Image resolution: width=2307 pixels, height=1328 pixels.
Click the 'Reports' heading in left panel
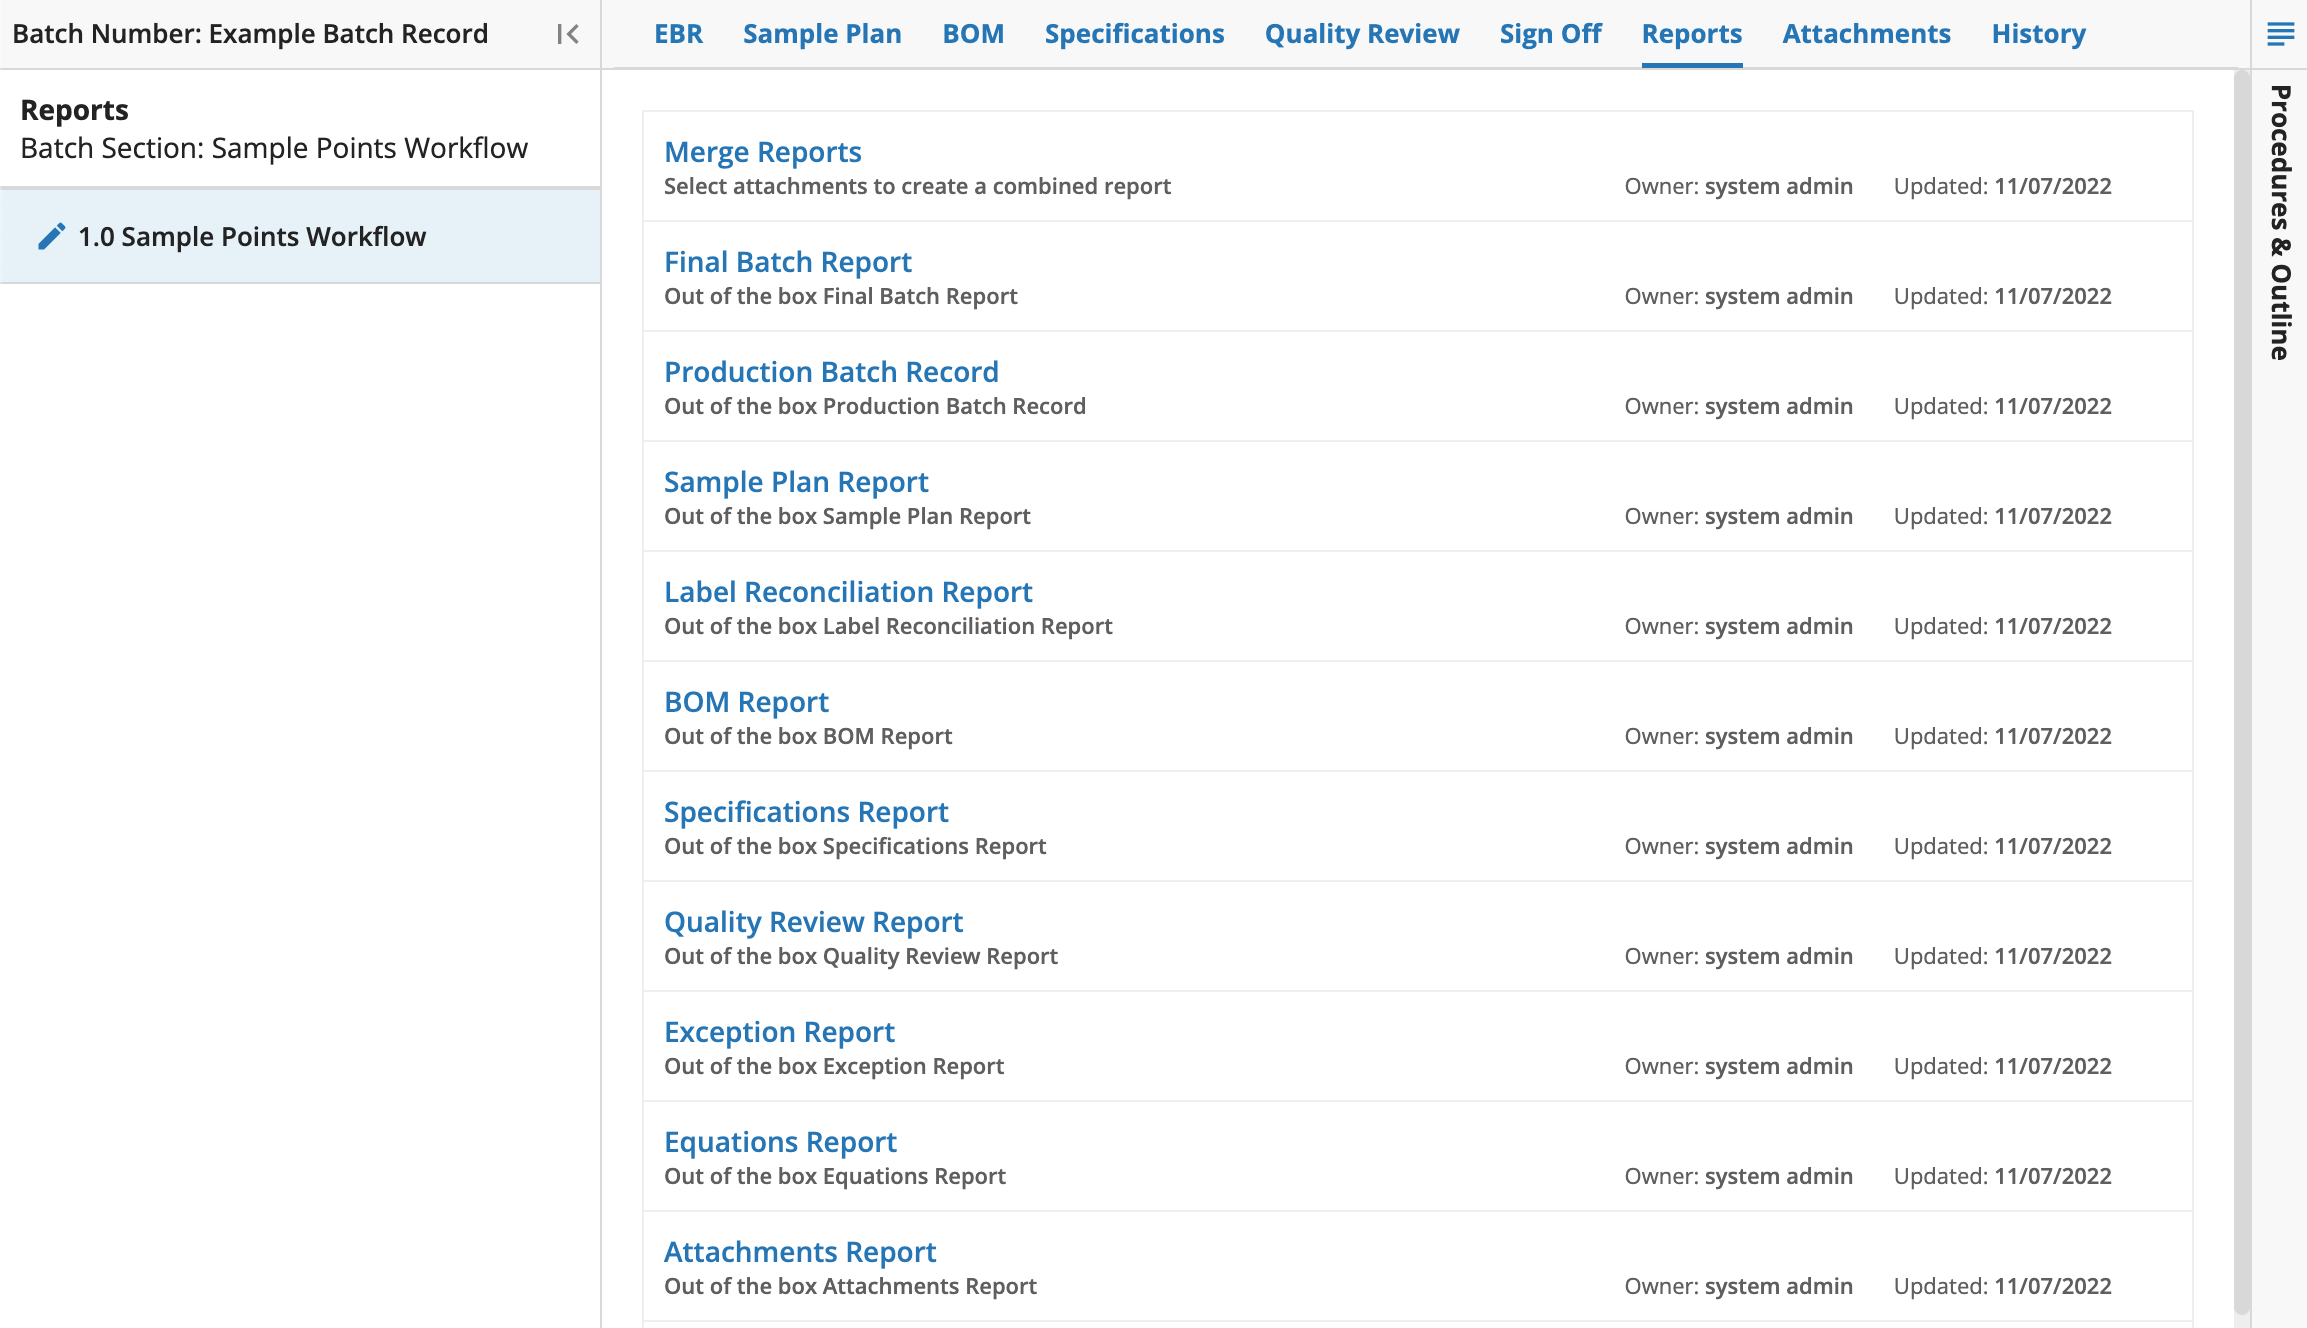(75, 110)
